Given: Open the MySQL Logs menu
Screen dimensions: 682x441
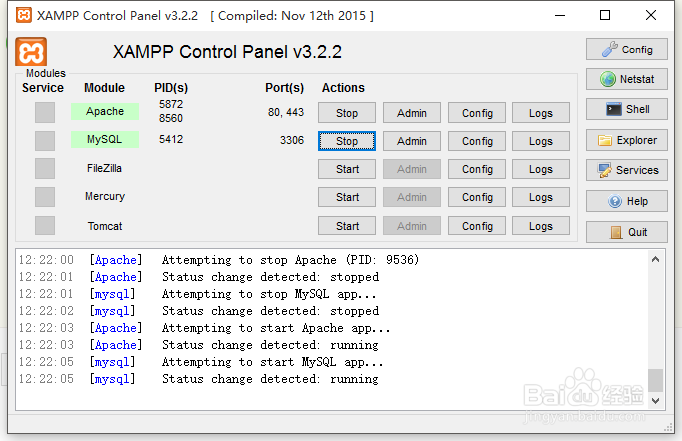Looking at the screenshot, I should 541,141.
